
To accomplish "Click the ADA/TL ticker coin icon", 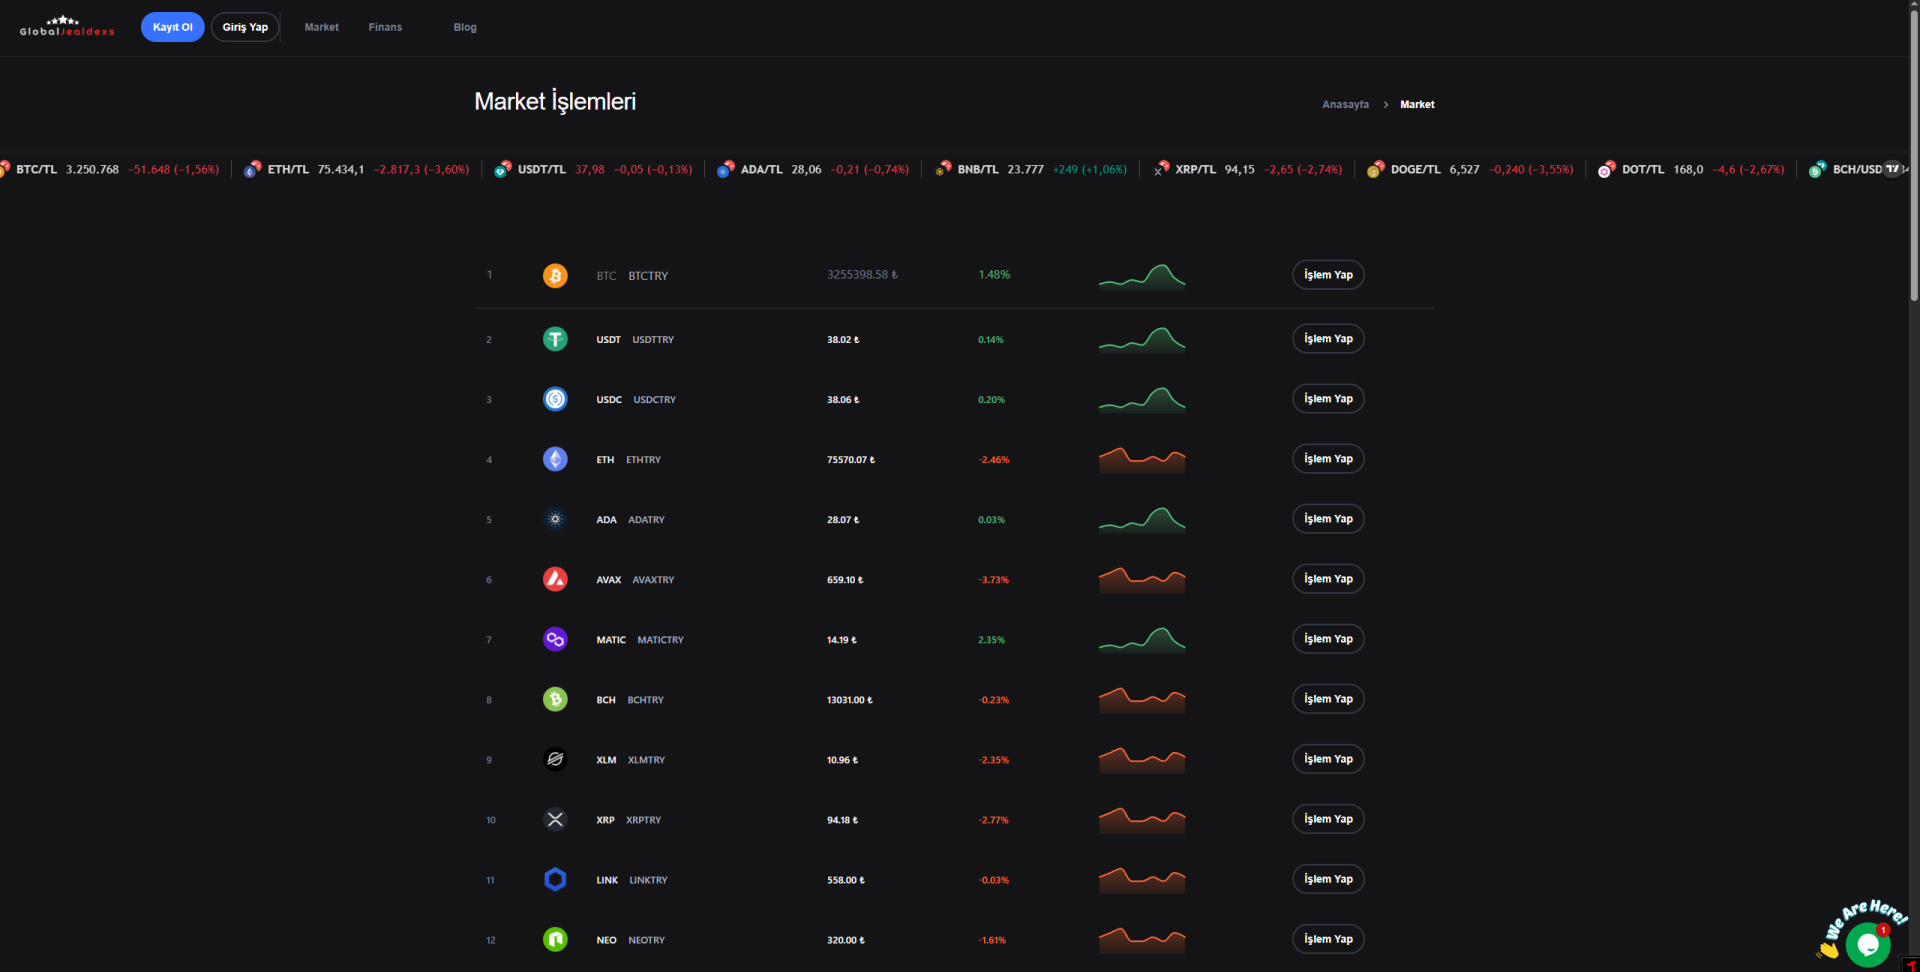I will (x=725, y=169).
